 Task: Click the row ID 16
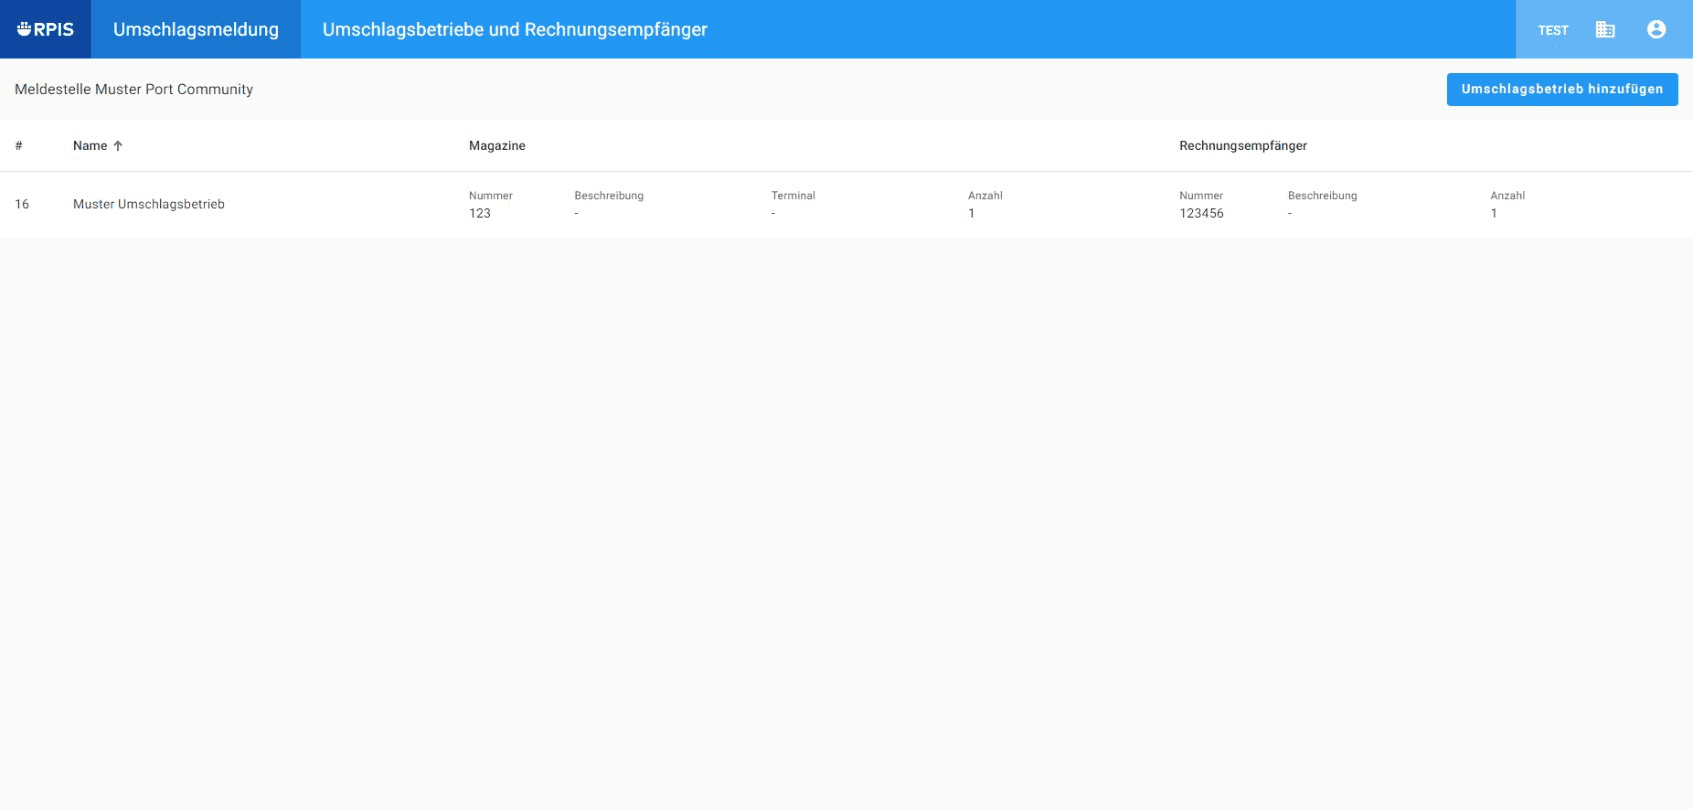coord(22,204)
